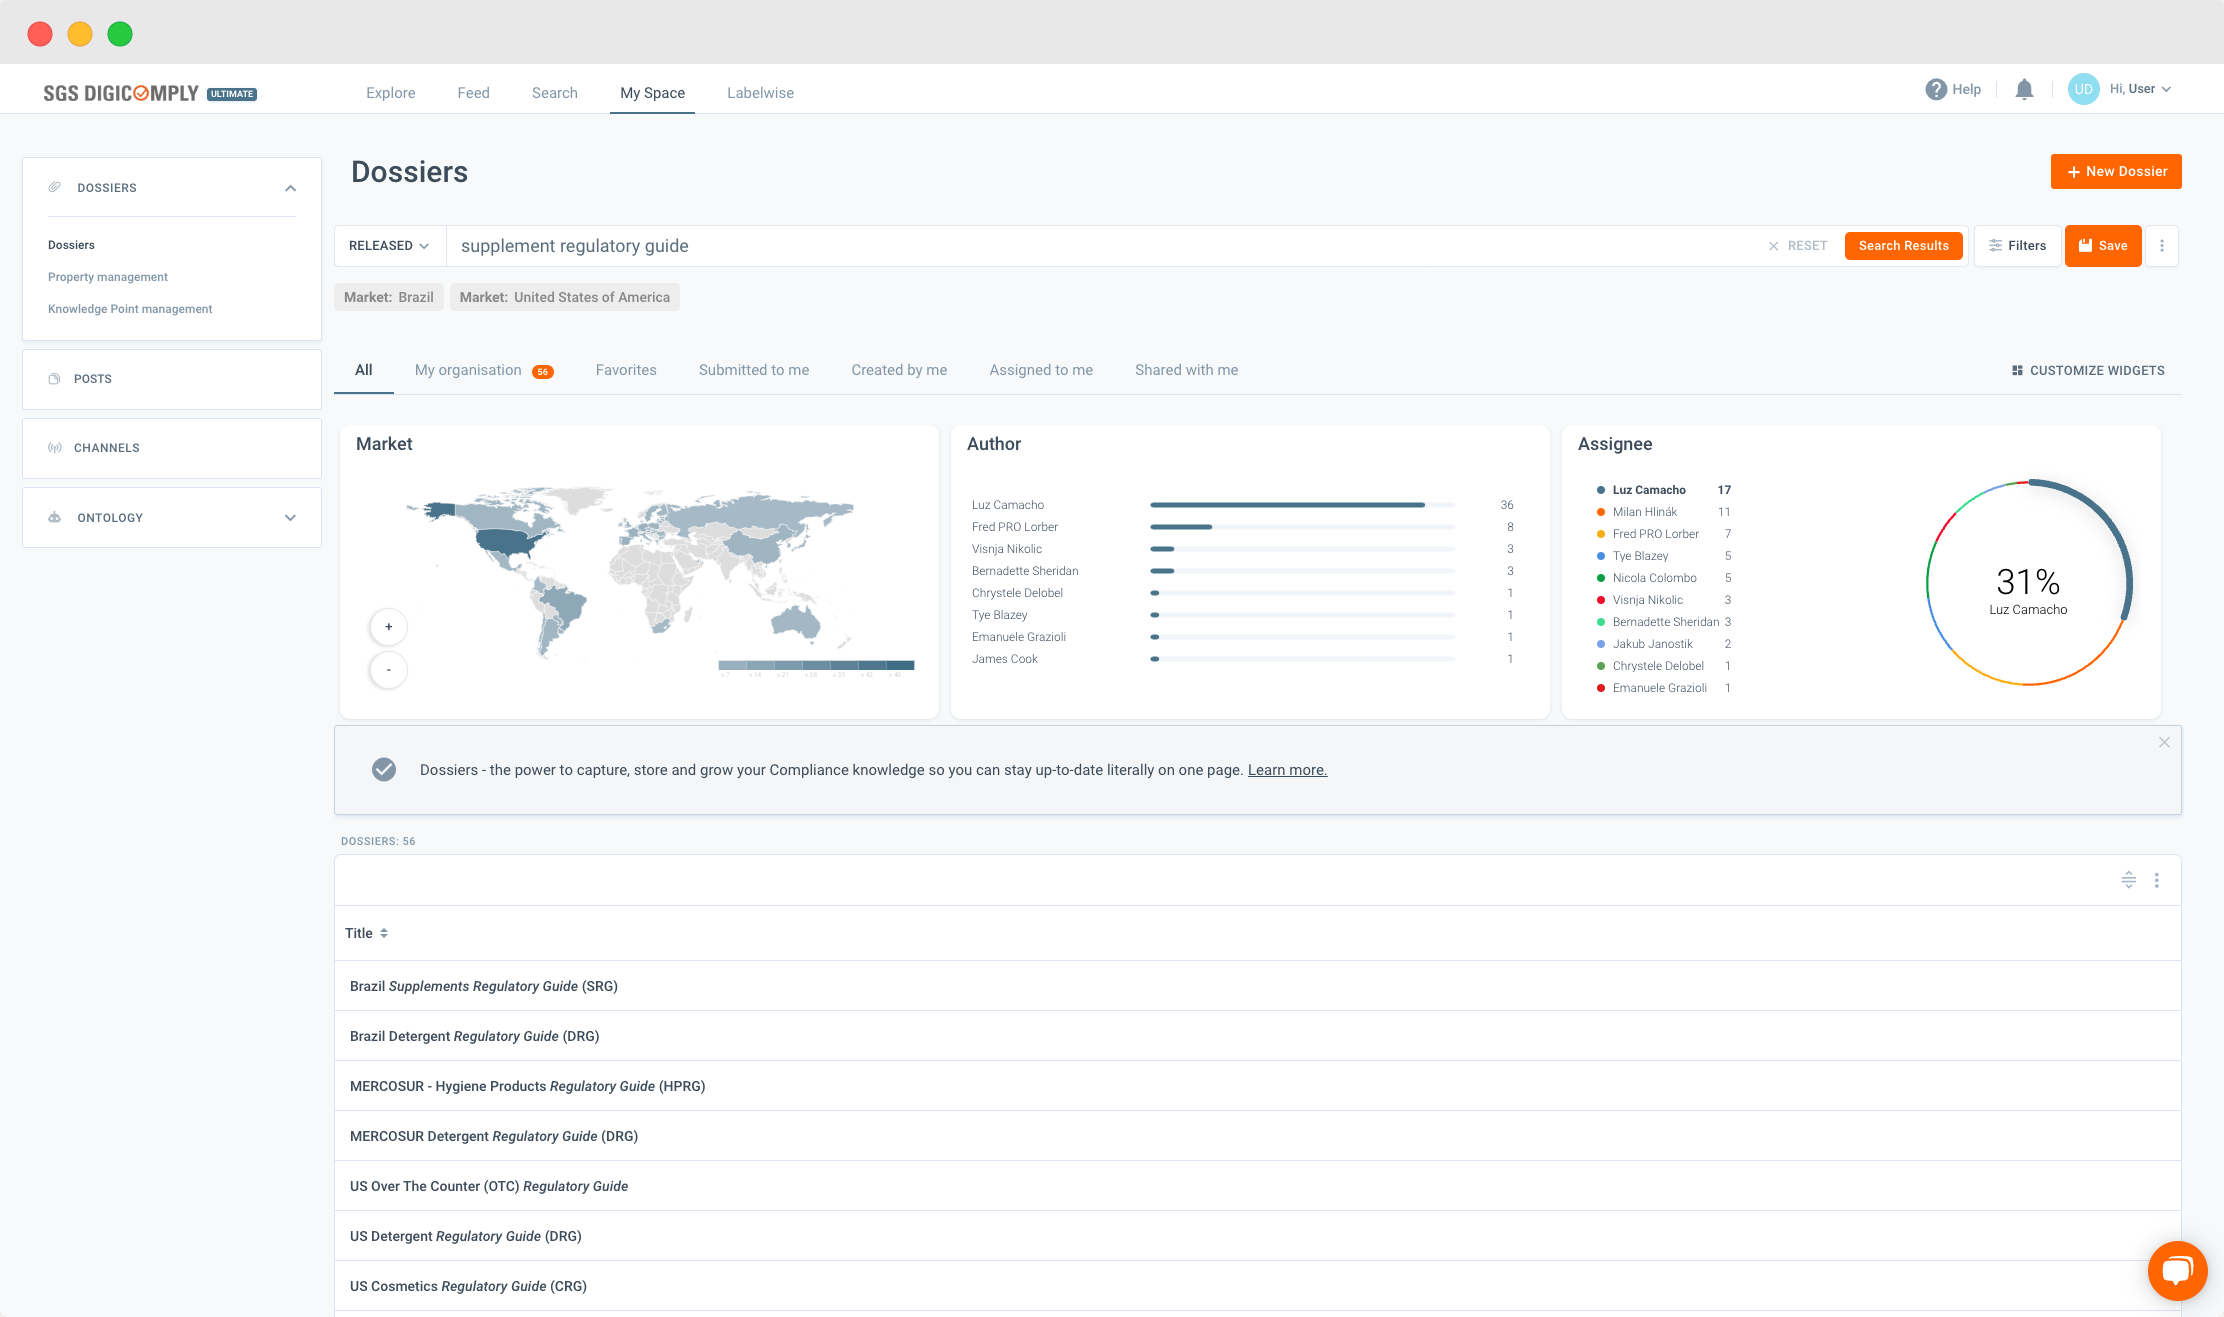The image size is (2224, 1317).
Task: Click the map color scale legend
Action: click(816, 665)
